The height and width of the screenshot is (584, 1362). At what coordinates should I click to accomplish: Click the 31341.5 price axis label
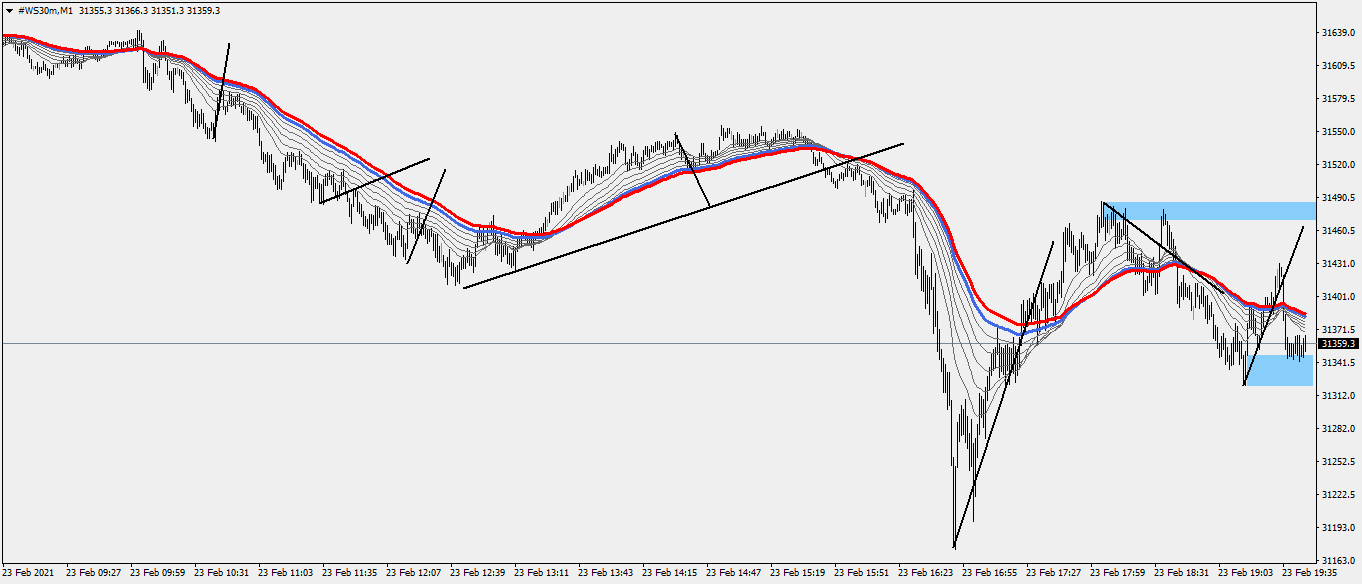[1338, 363]
